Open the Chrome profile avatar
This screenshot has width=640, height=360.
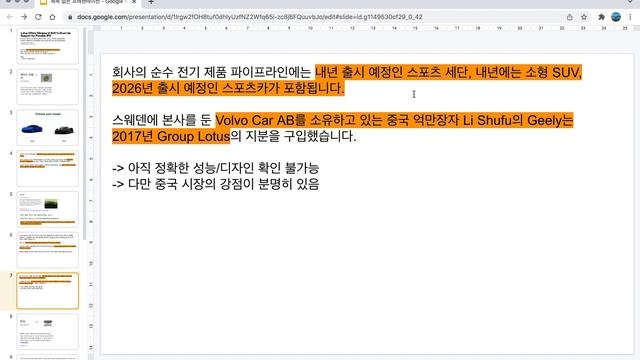tap(616, 17)
